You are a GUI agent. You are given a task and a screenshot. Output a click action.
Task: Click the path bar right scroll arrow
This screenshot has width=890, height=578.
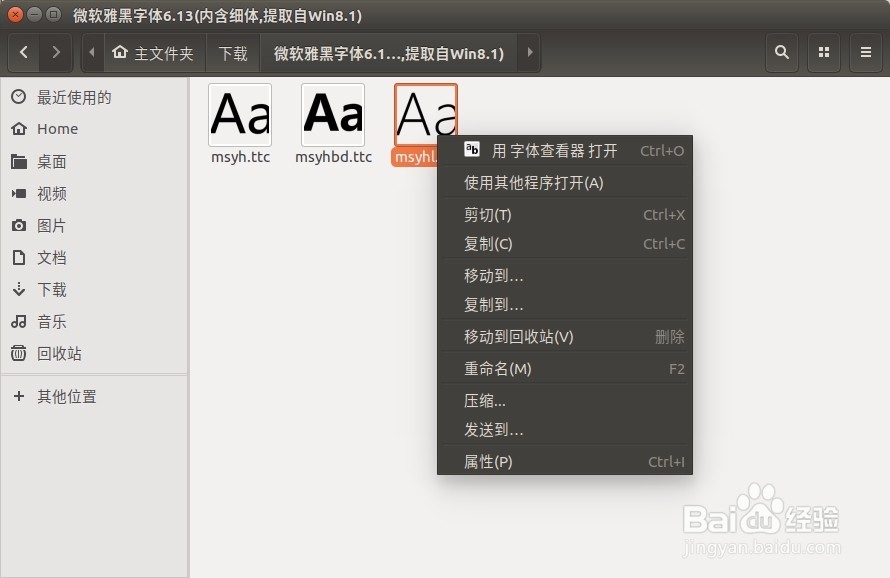[x=530, y=53]
